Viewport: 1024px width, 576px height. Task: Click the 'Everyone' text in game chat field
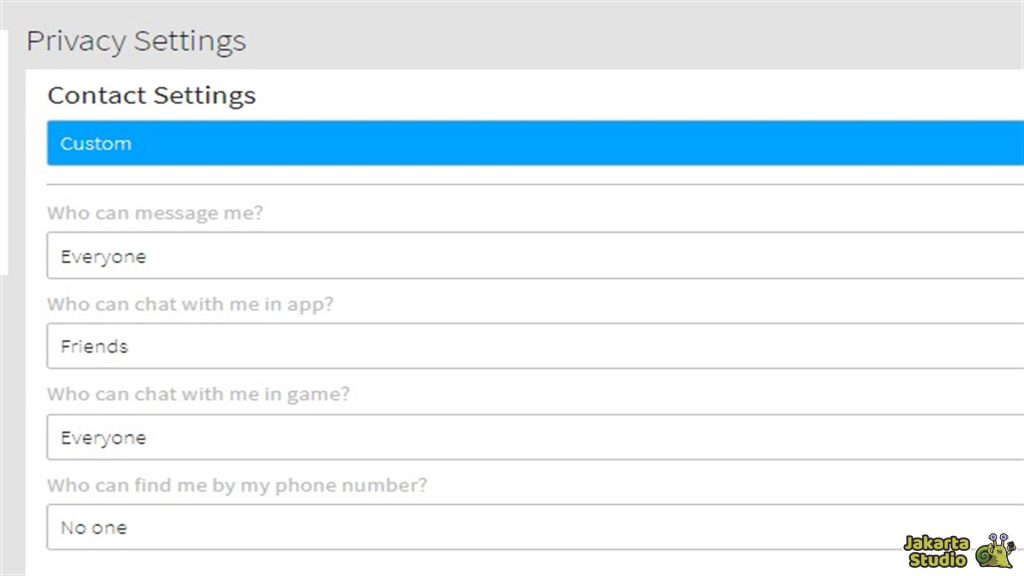pyautogui.click(x=103, y=437)
